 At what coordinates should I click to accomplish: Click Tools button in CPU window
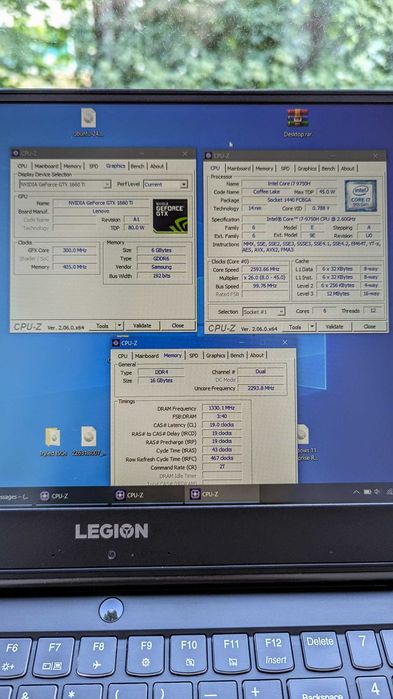point(295,327)
